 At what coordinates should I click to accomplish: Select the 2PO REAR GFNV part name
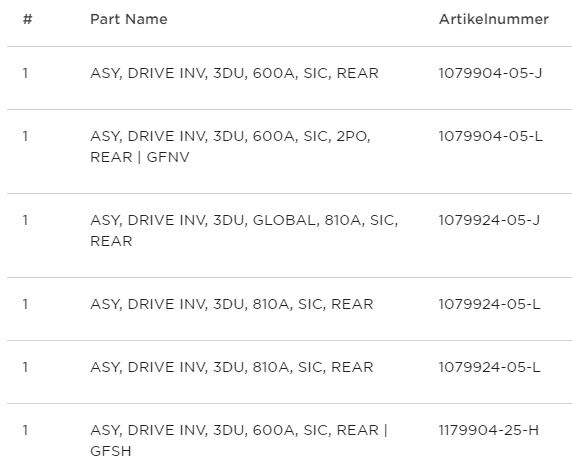click(230, 147)
